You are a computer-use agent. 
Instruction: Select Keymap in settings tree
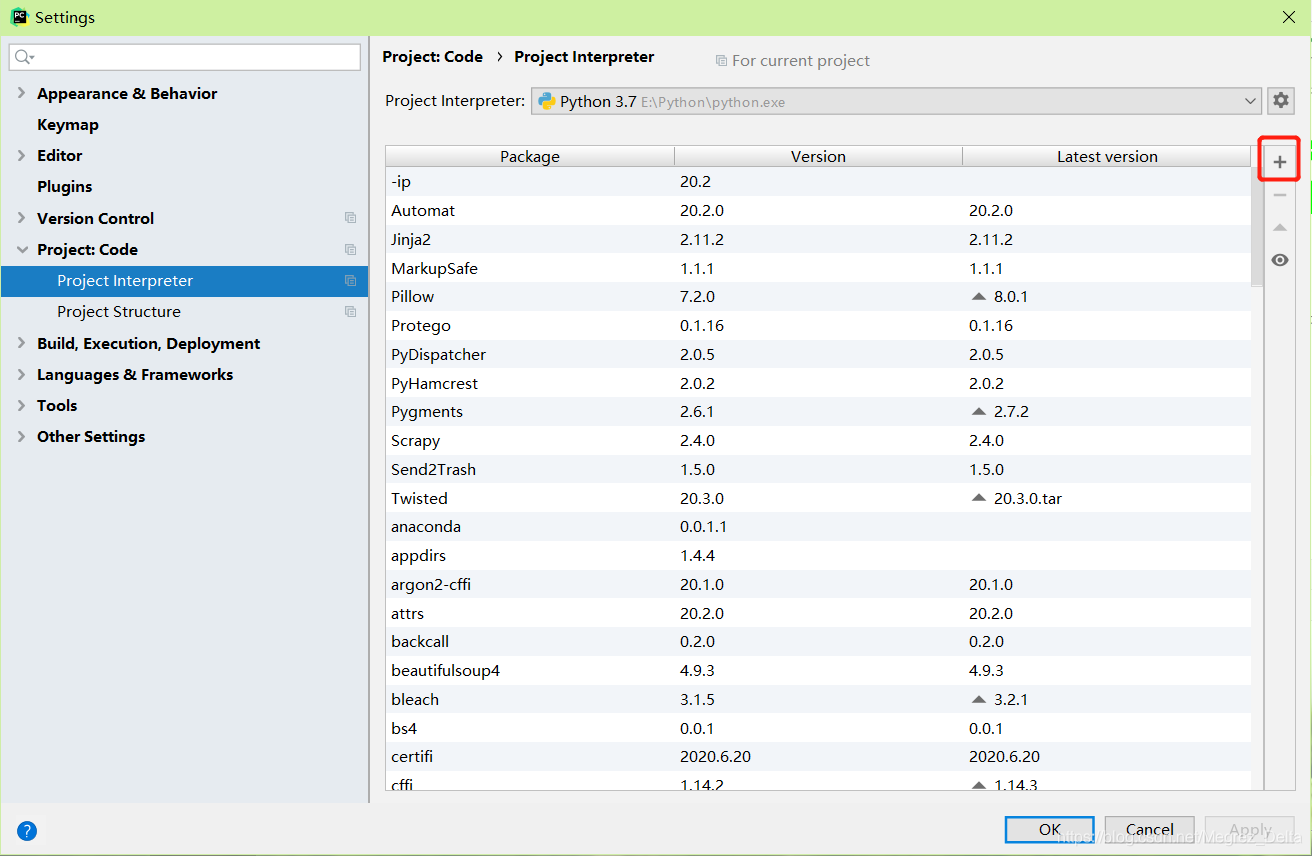68,124
